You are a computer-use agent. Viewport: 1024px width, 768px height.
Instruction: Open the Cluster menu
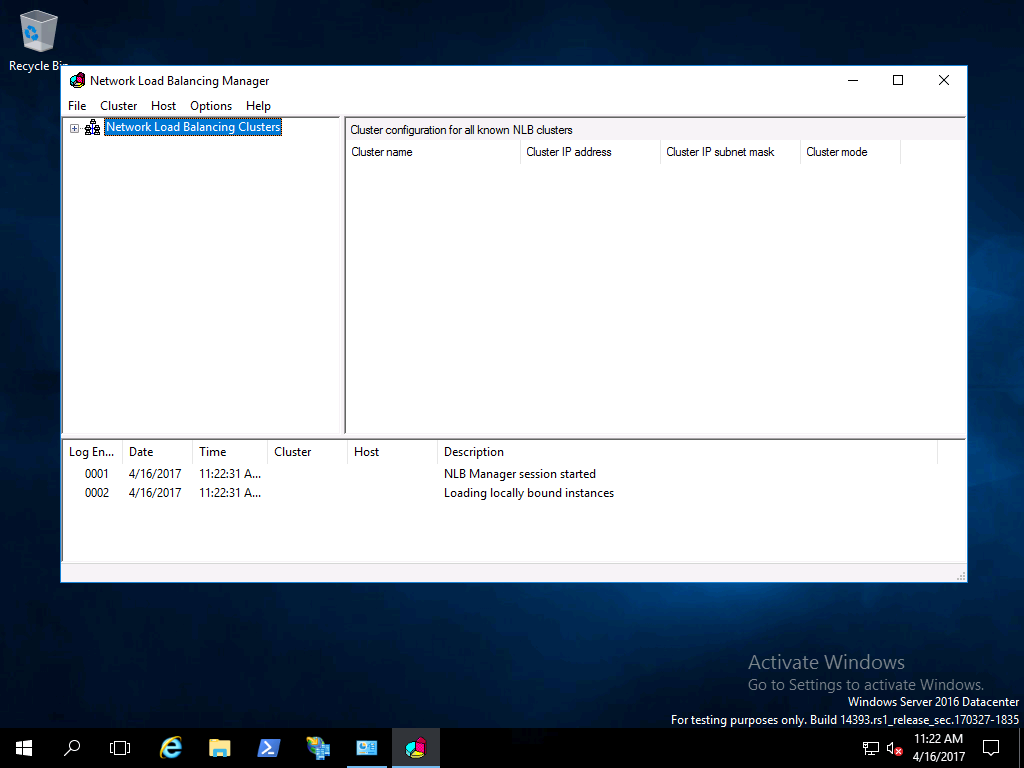tap(118, 106)
